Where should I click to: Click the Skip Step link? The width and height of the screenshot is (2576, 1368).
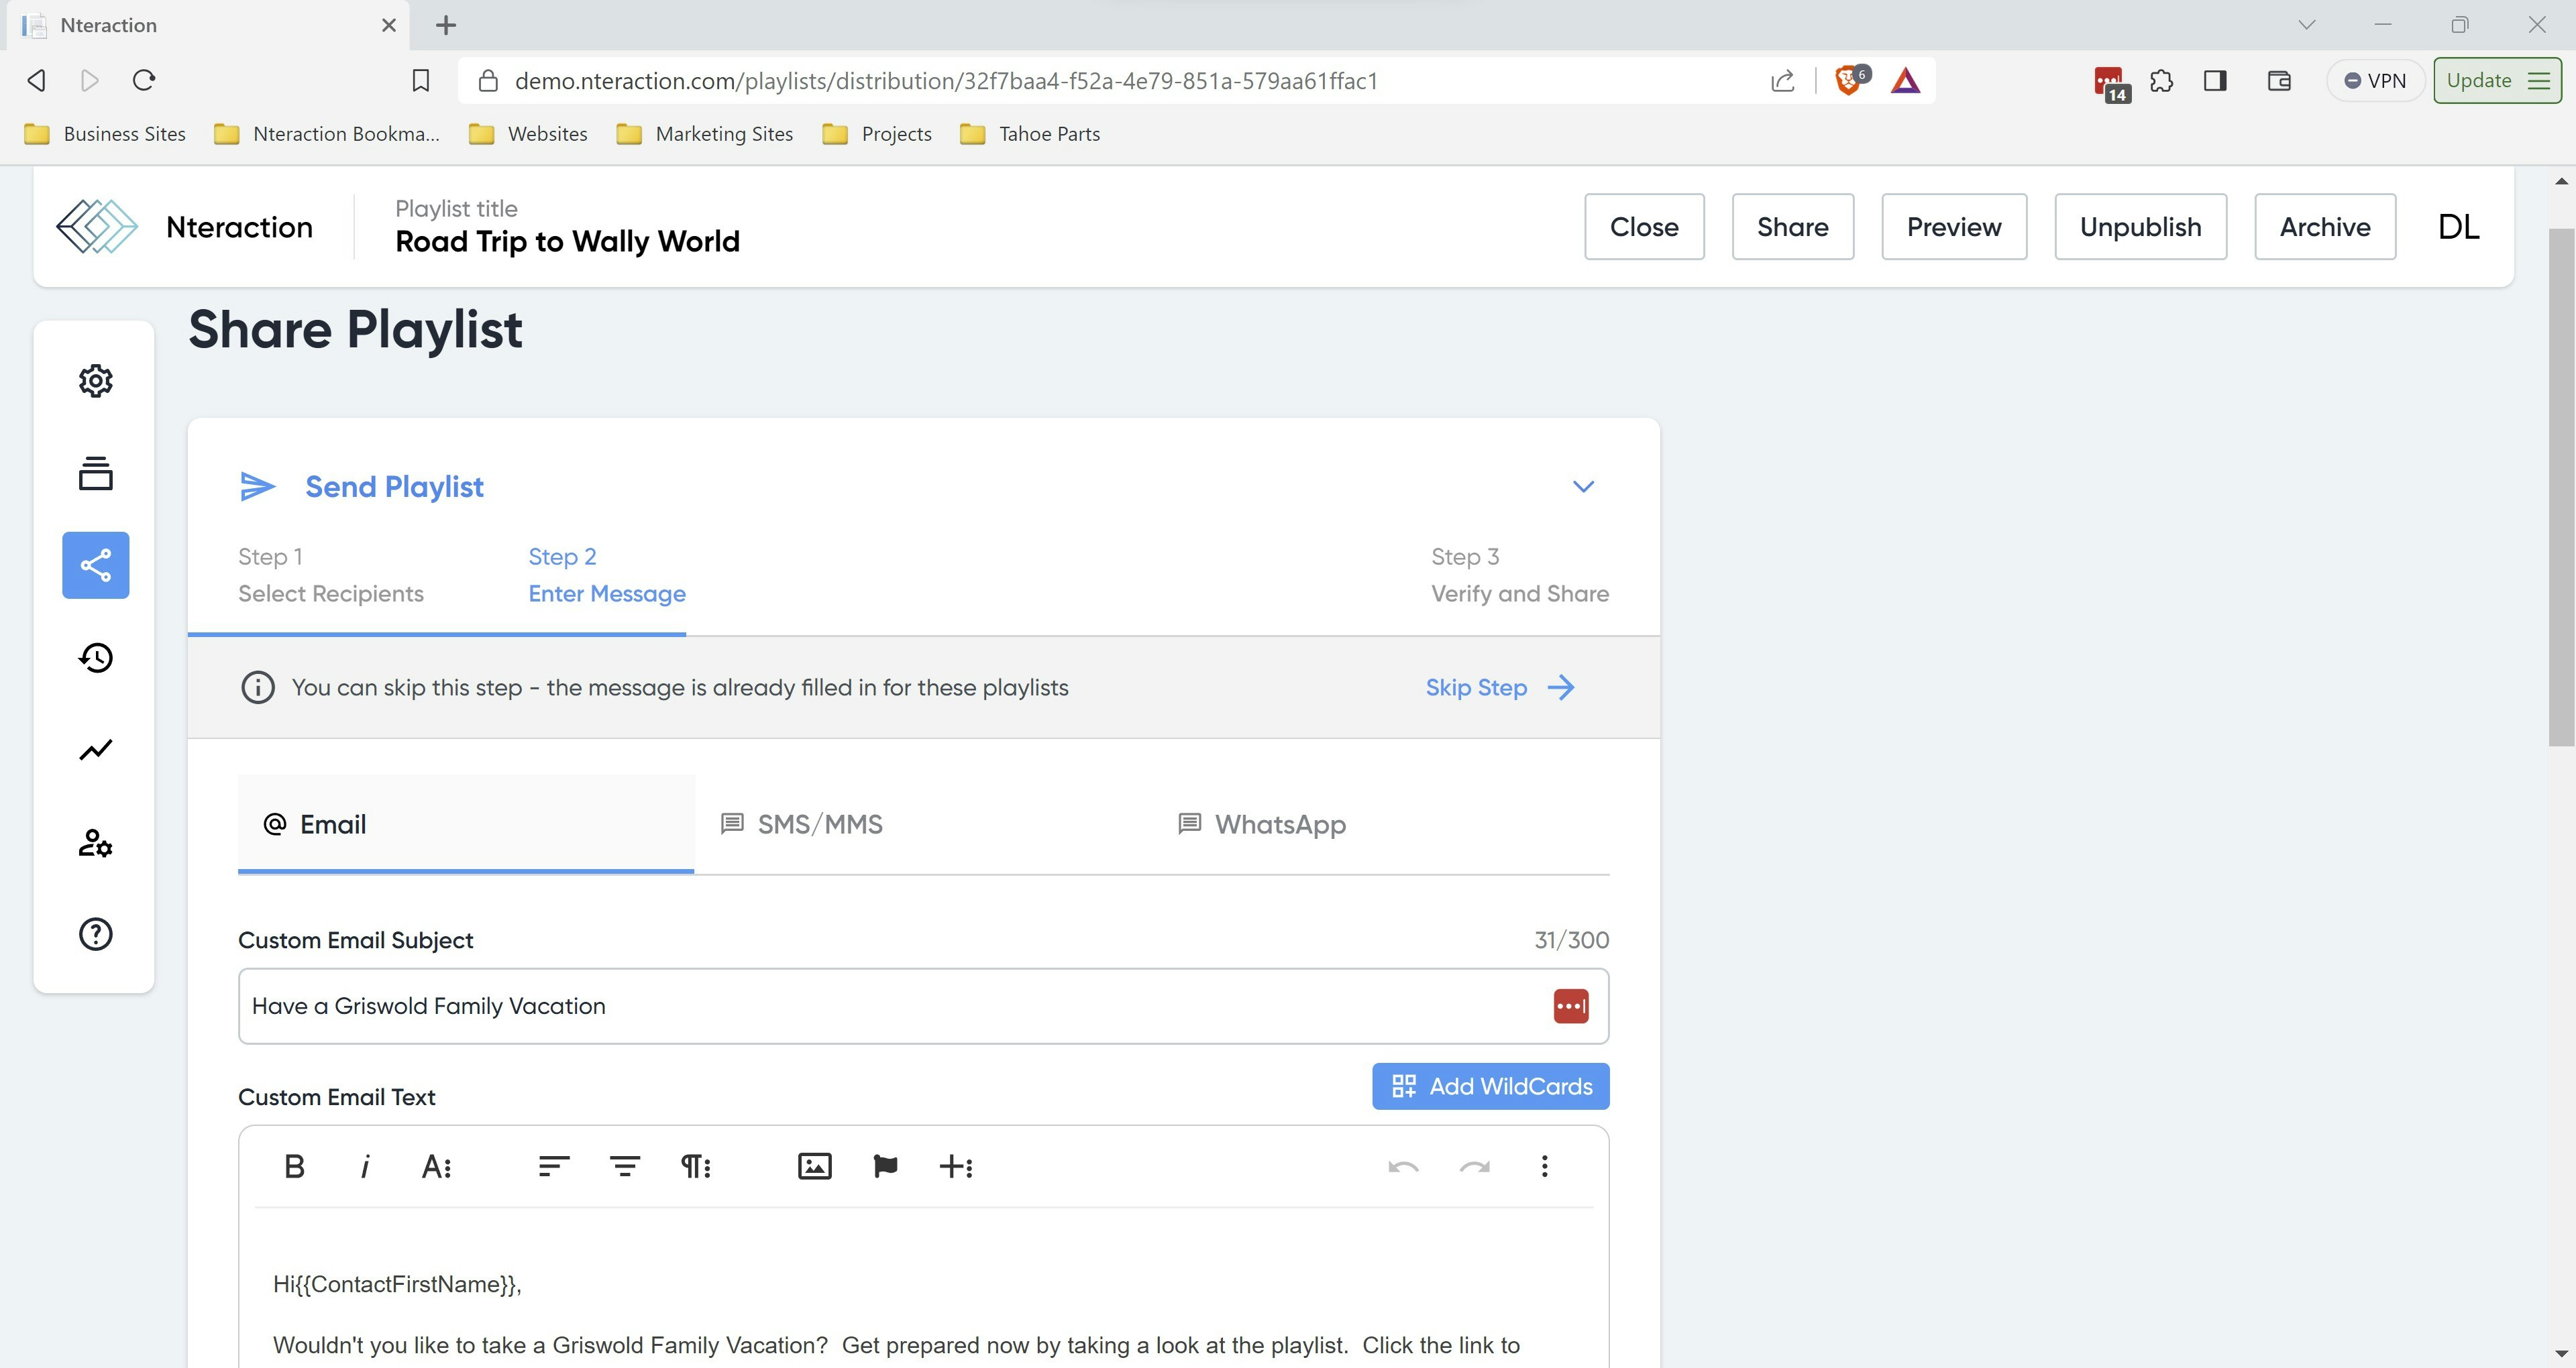click(x=1500, y=688)
